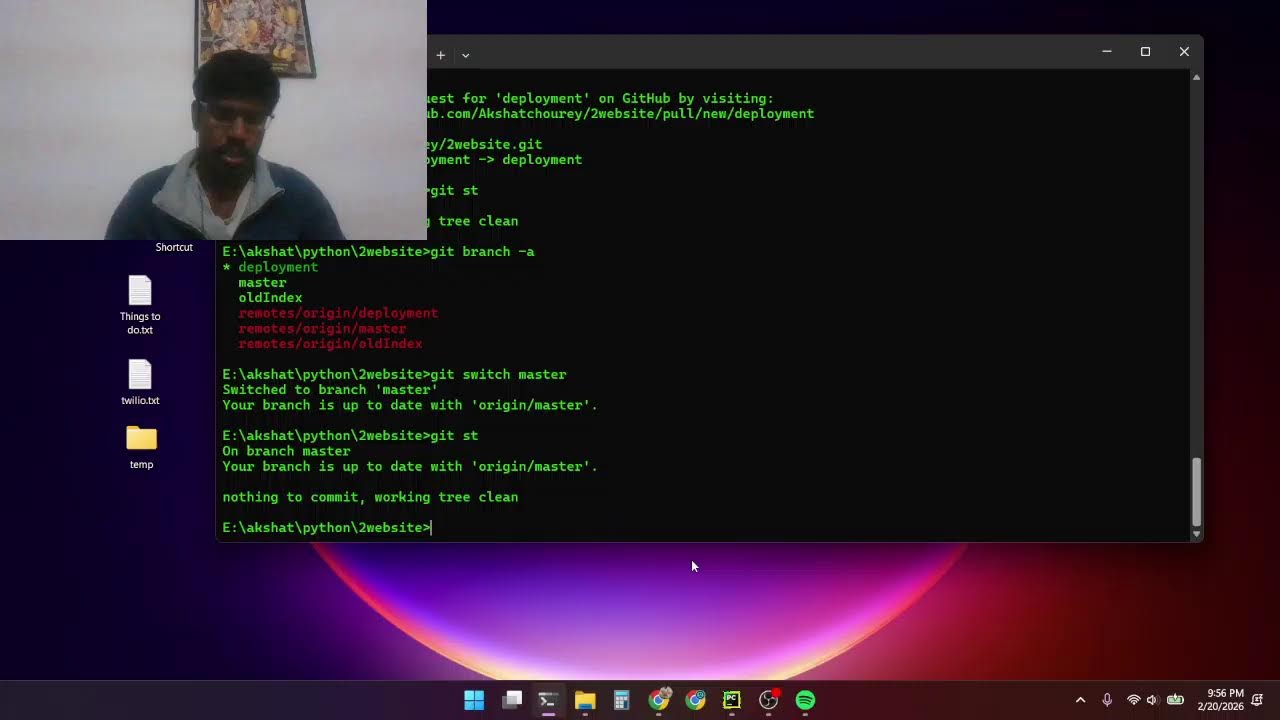The height and width of the screenshot is (720, 1280).
Task: Click the 'git branch -a' command line
Action: click(x=378, y=252)
